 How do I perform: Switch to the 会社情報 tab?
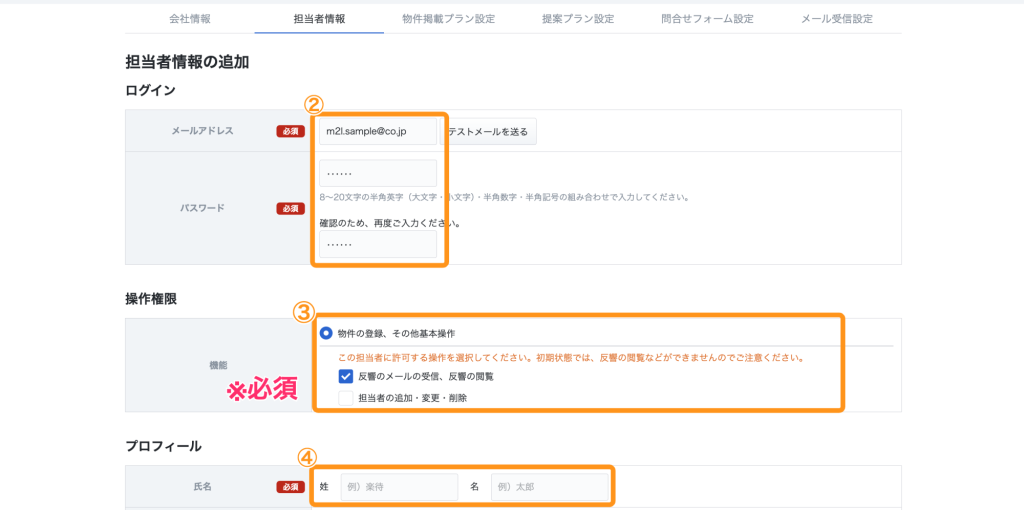[x=188, y=19]
